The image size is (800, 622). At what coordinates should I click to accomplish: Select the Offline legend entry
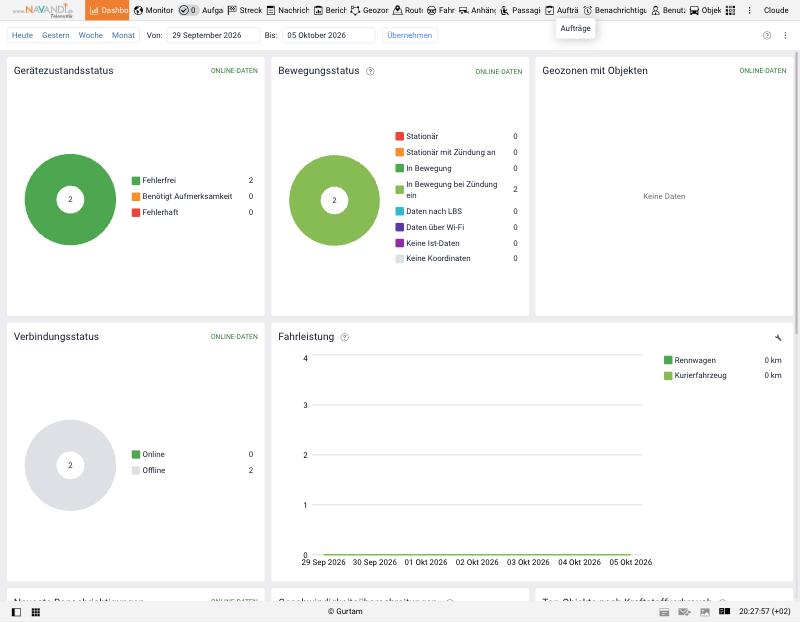coord(192,470)
